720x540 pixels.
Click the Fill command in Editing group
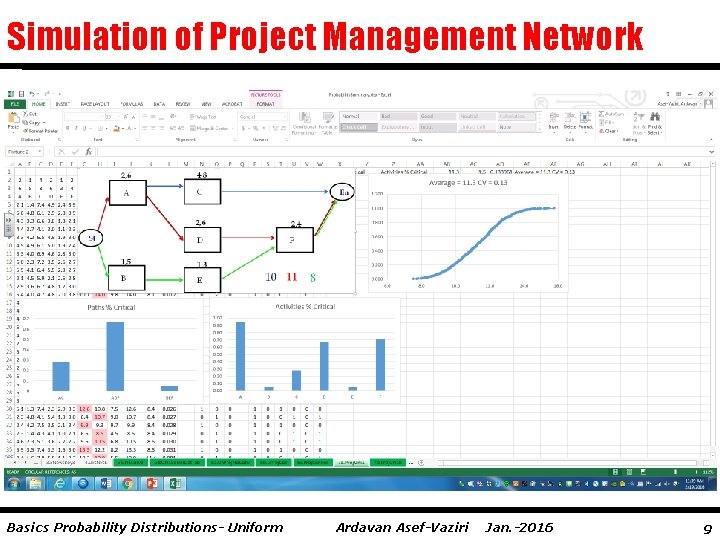point(607,123)
